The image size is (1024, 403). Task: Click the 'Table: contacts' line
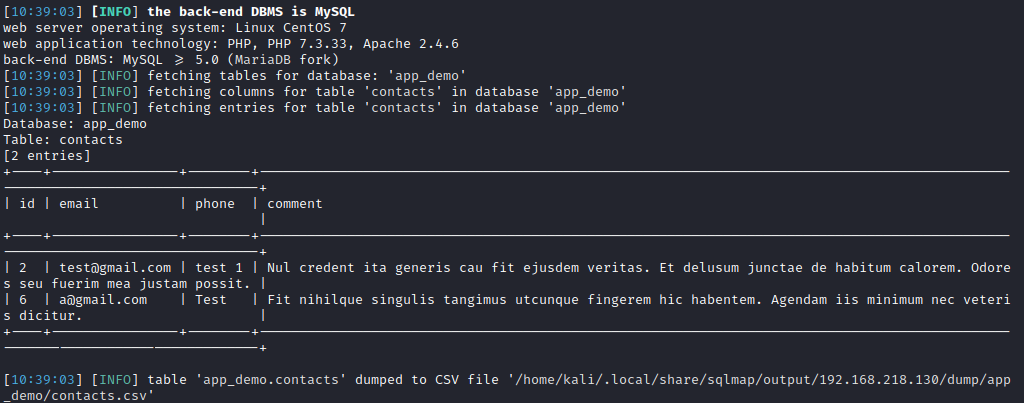(63, 140)
